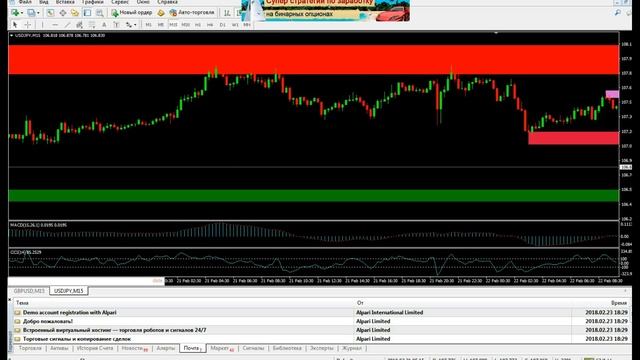The image size is (640, 360).
Task: Select the Equidistant Channel tool
Action: (80, 25)
